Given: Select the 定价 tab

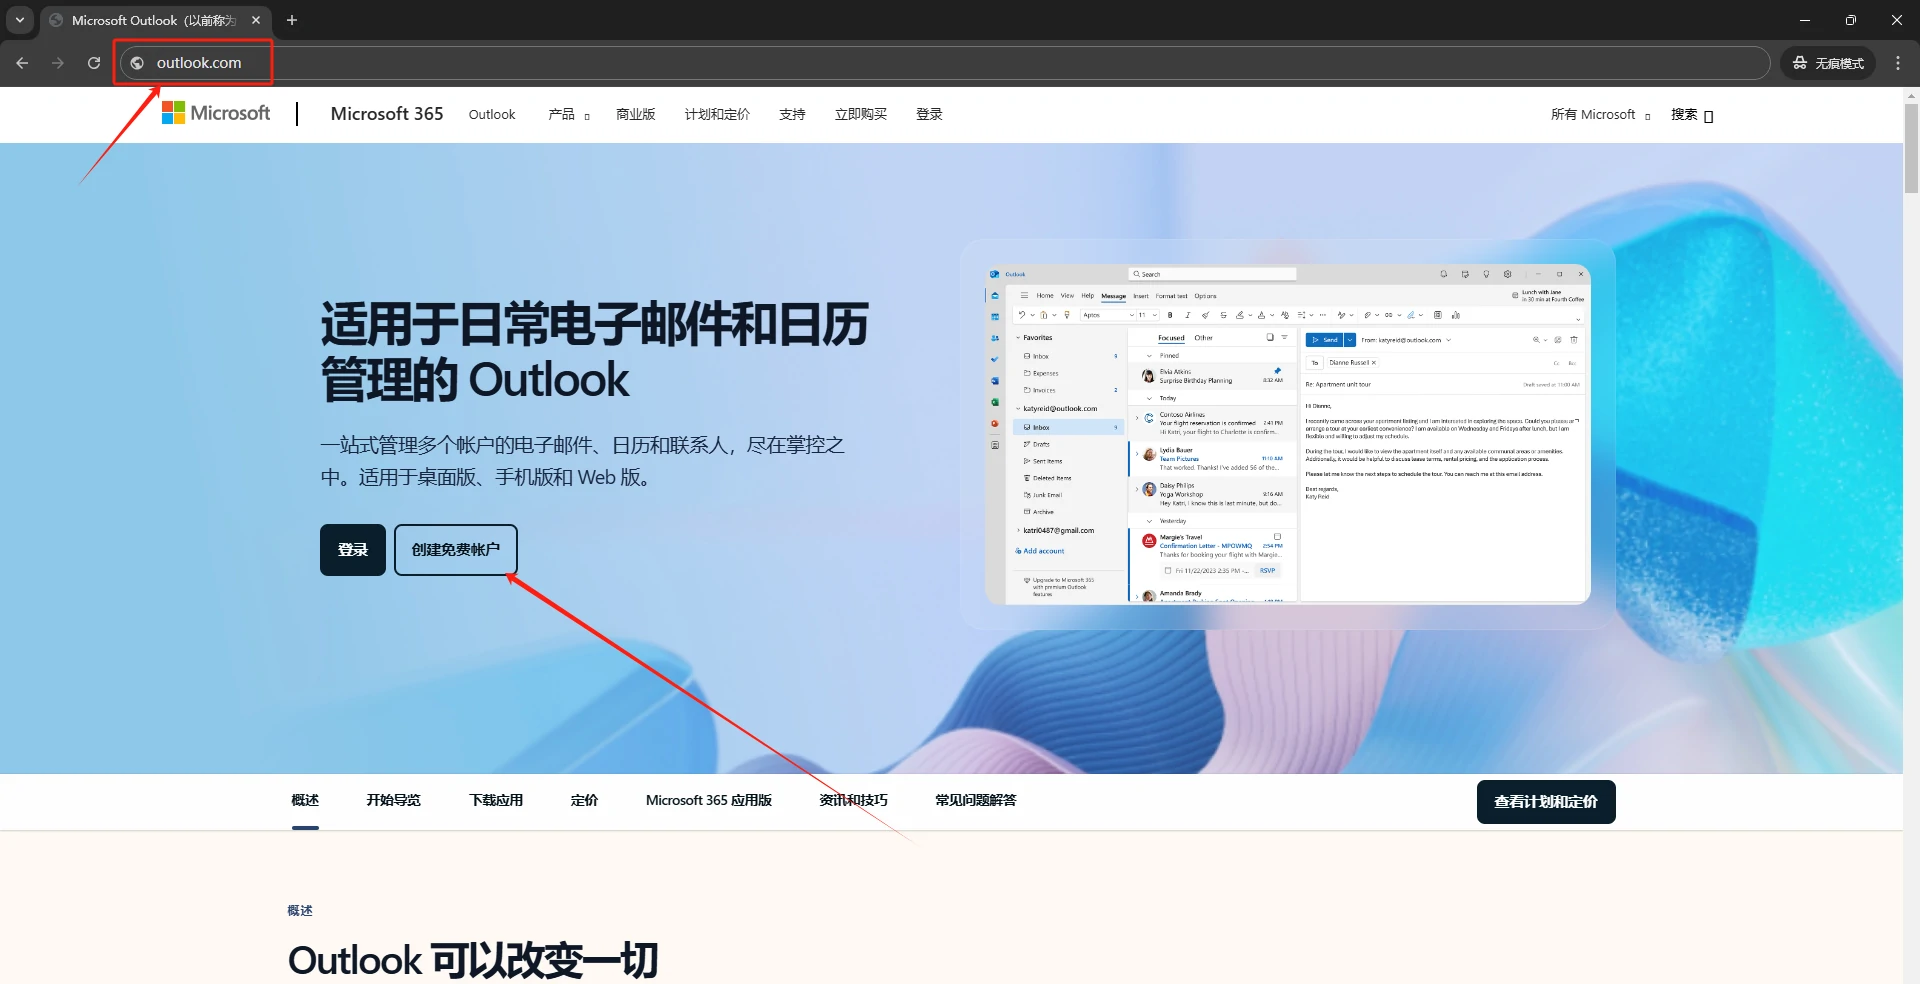Looking at the screenshot, I should coord(584,800).
